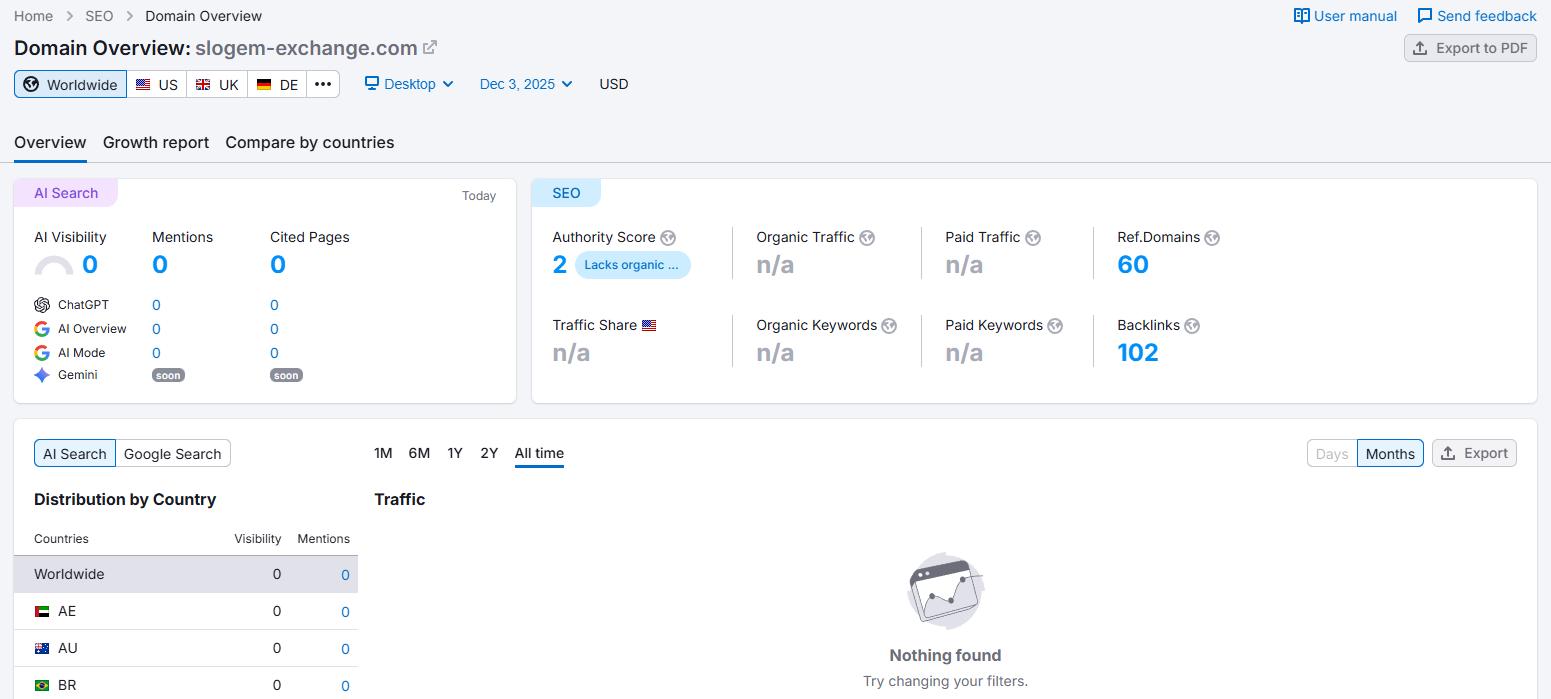
Task: Click Google icon beside AI Overview
Action: click(x=42, y=329)
